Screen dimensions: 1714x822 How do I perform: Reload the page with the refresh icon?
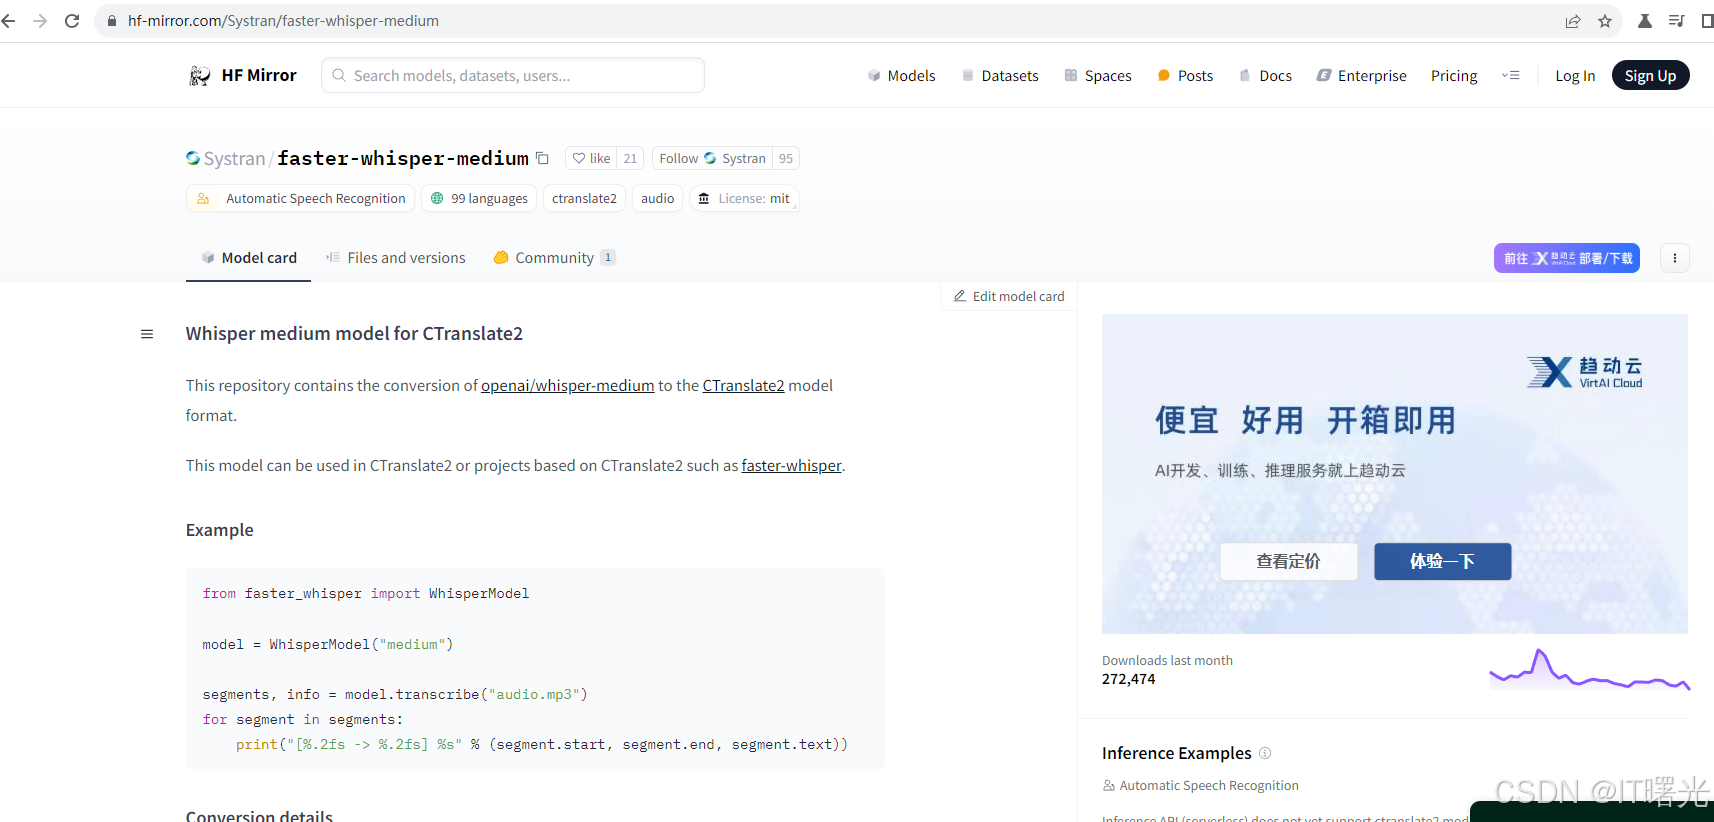tap(72, 21)
